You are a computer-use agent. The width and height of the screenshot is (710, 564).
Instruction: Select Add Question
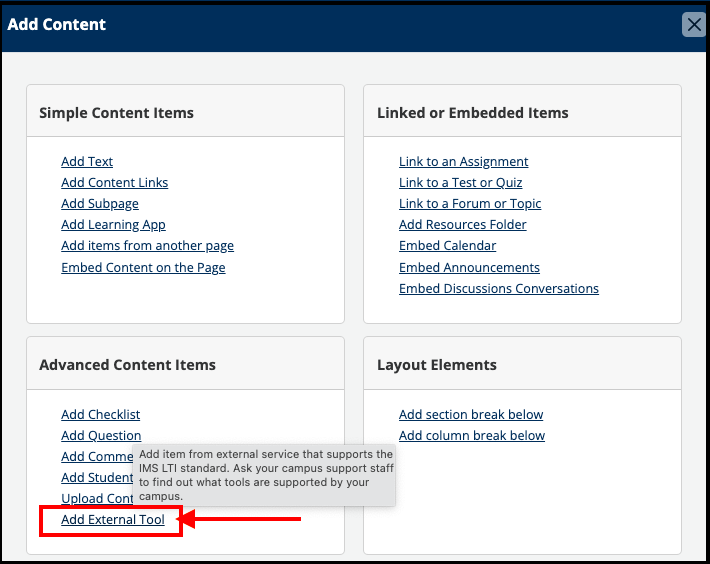pyautogui.click(x=101, y=435)
